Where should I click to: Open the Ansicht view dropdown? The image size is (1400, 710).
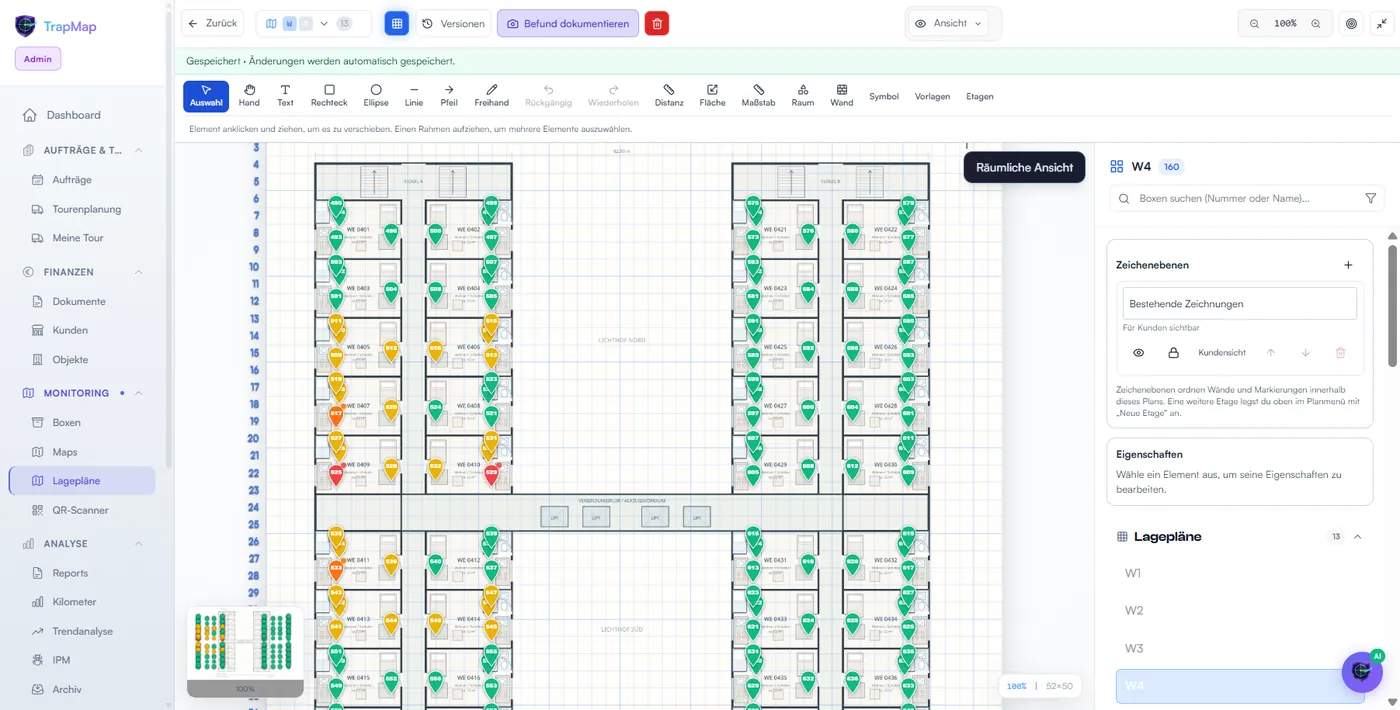(948, 23)
